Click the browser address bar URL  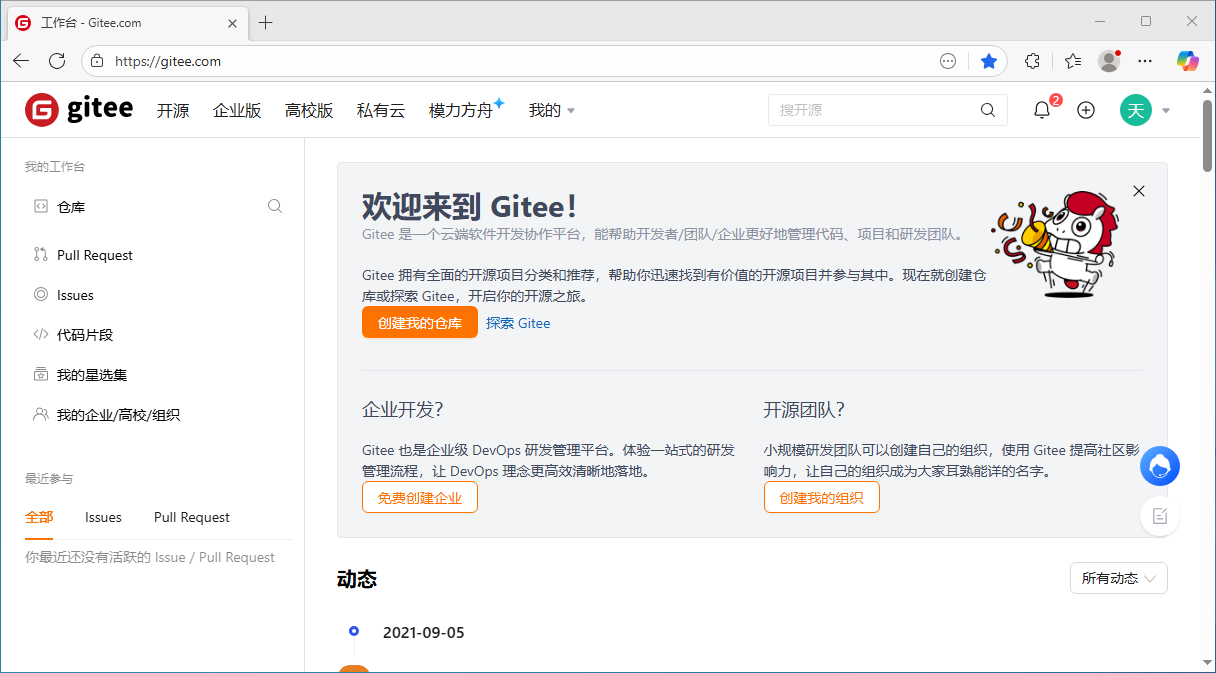[168, 61]
